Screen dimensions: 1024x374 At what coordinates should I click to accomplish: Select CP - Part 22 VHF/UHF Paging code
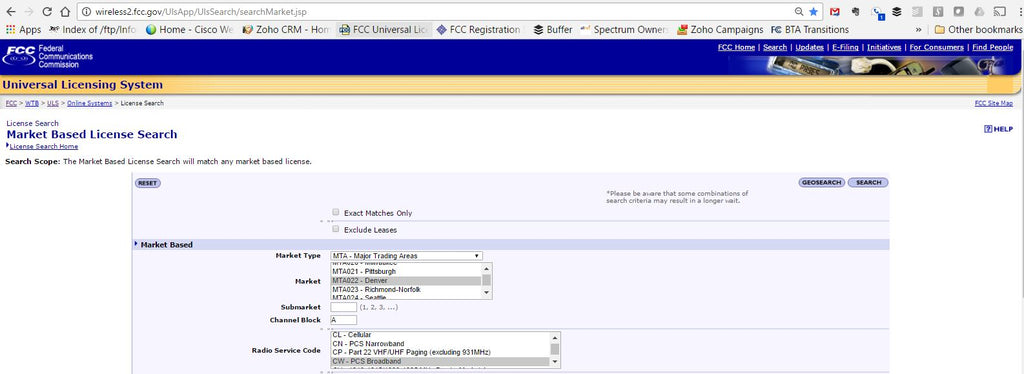440,352
